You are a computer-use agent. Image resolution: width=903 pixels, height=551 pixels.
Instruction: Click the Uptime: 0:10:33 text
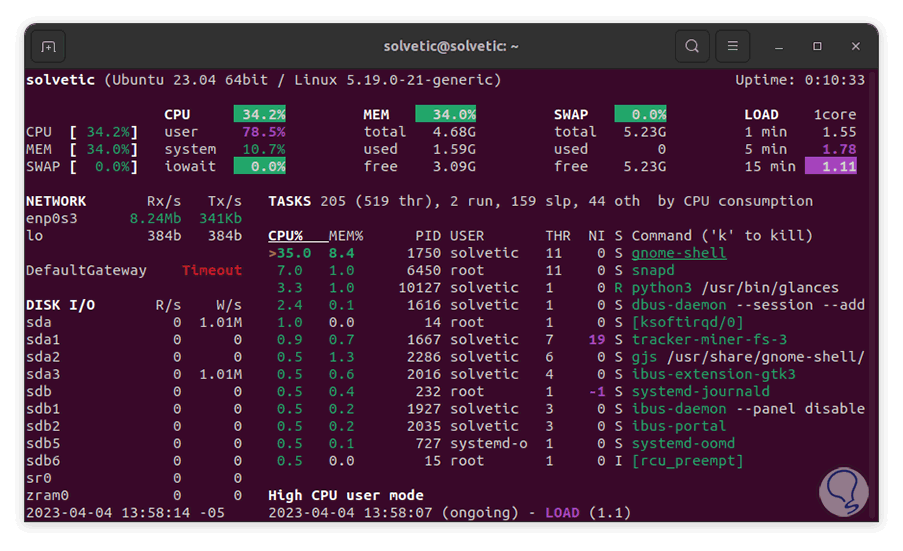point(800,79)
